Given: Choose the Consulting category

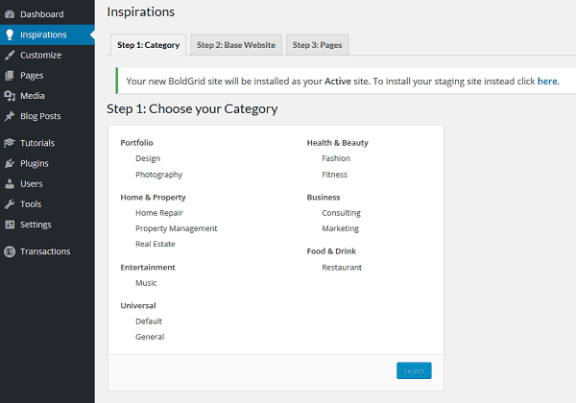Looking at the screenshot, I should click(x=341, y=213).
